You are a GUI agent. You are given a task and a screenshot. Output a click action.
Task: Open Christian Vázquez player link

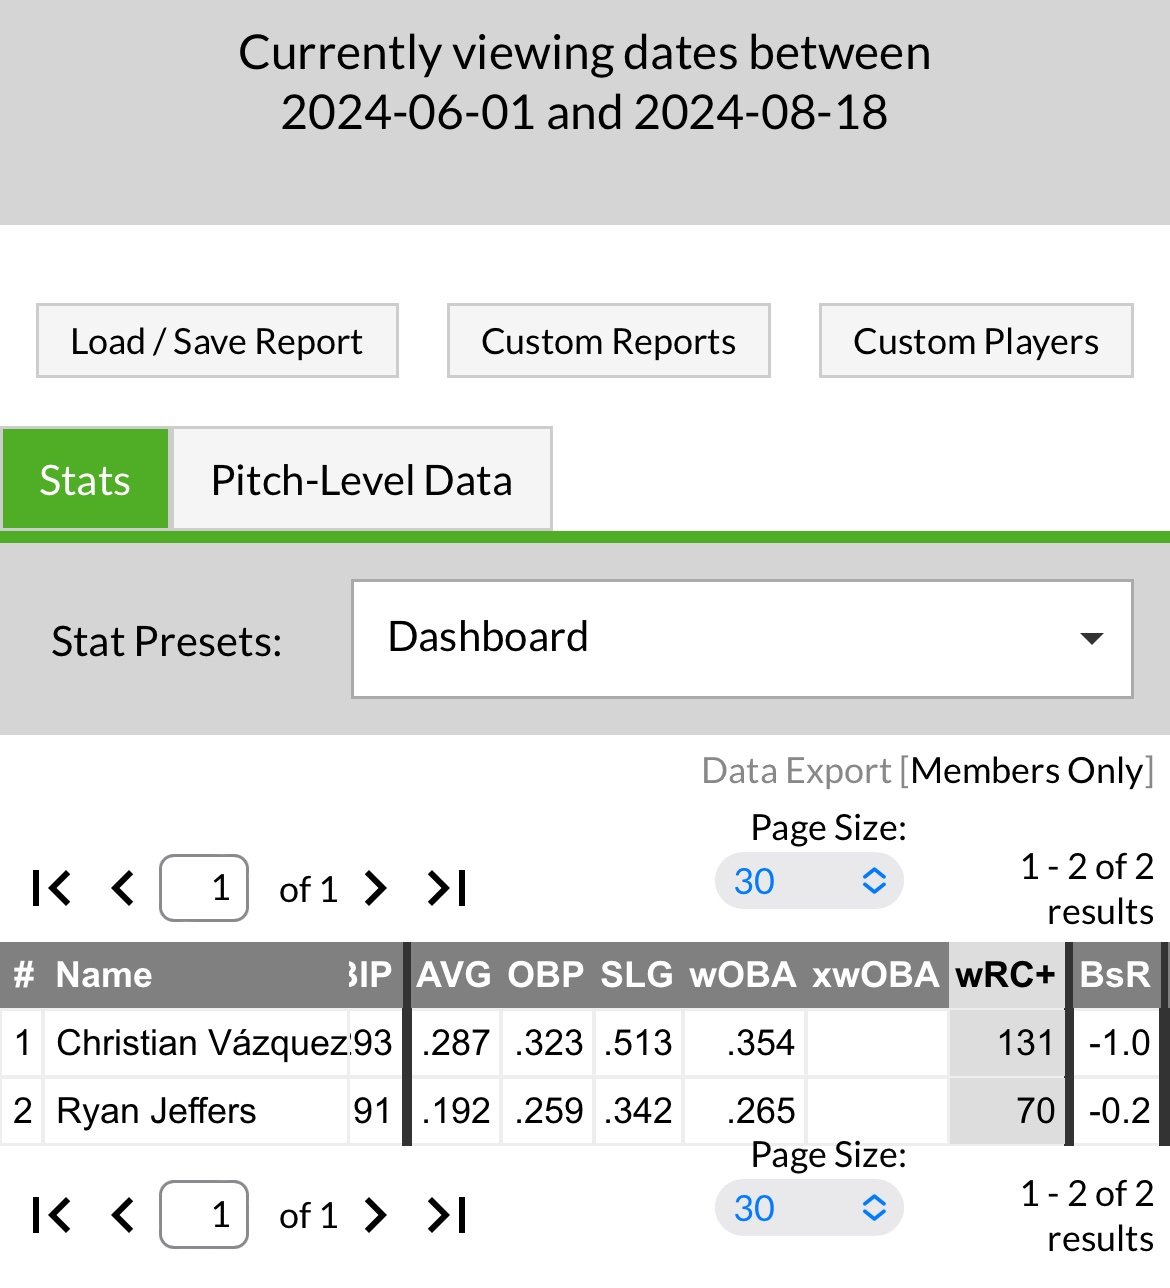pyautogui.click(x=200, y=1043)
